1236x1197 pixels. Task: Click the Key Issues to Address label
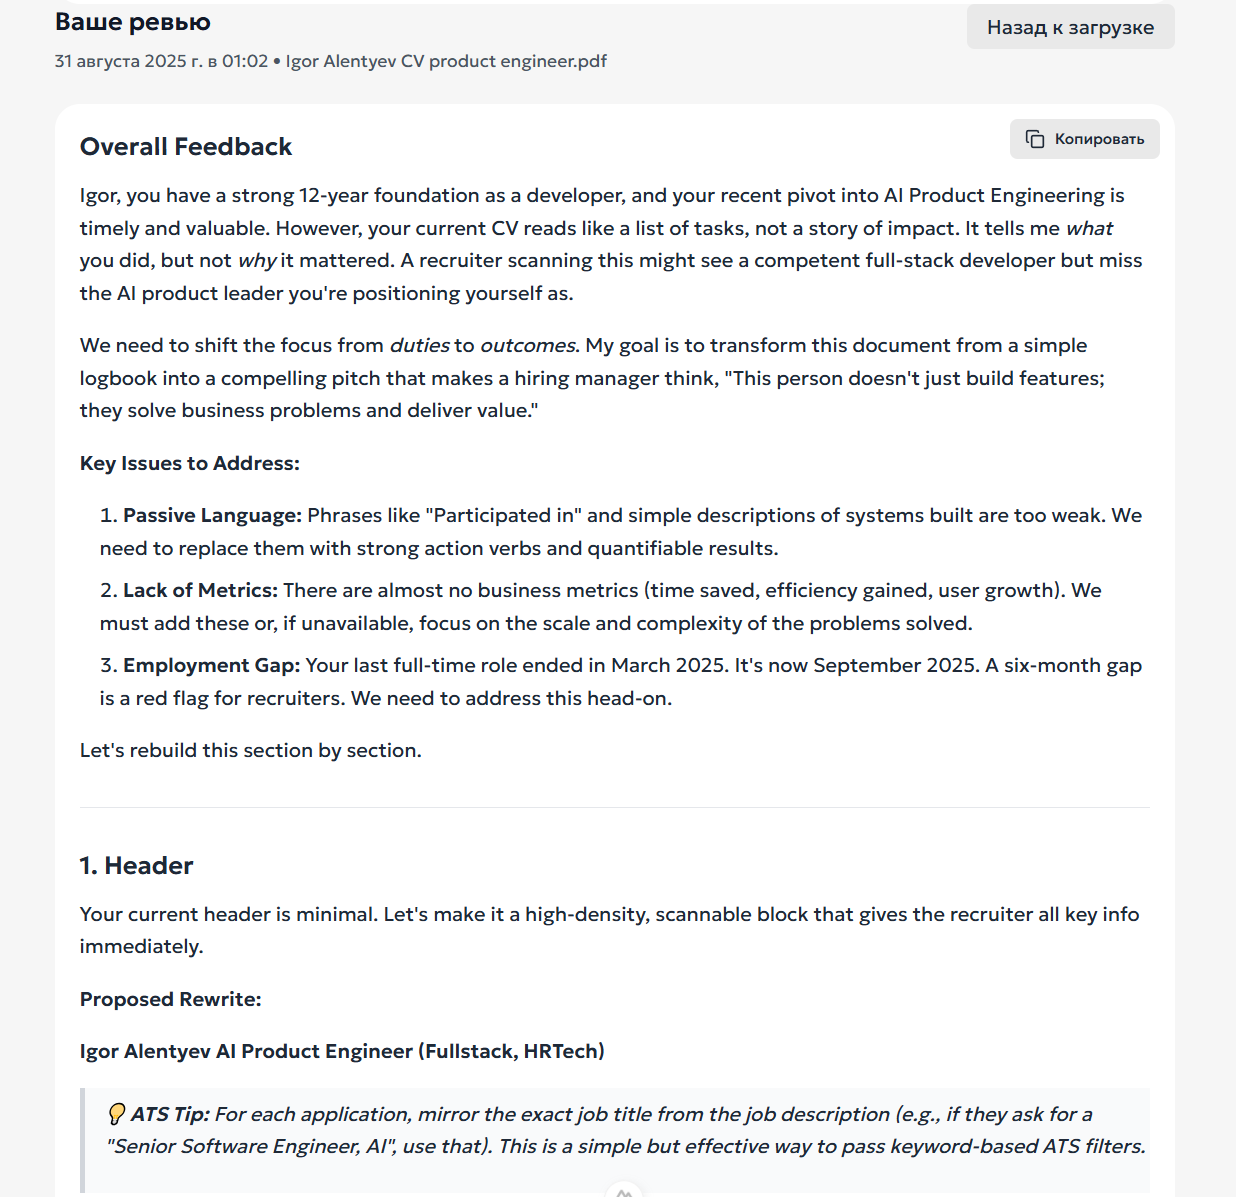(x=190, y=463)
